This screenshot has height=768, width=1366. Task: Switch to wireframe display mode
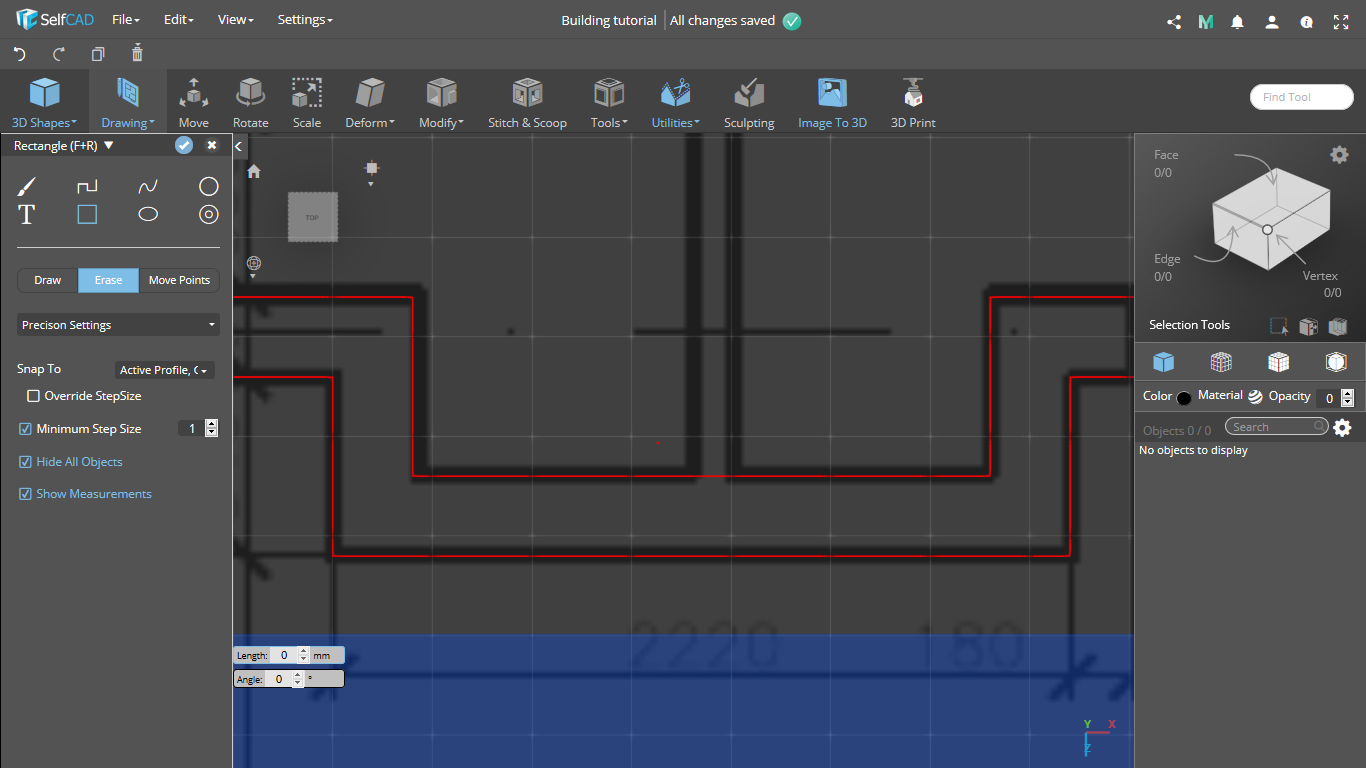point(1221,362)
